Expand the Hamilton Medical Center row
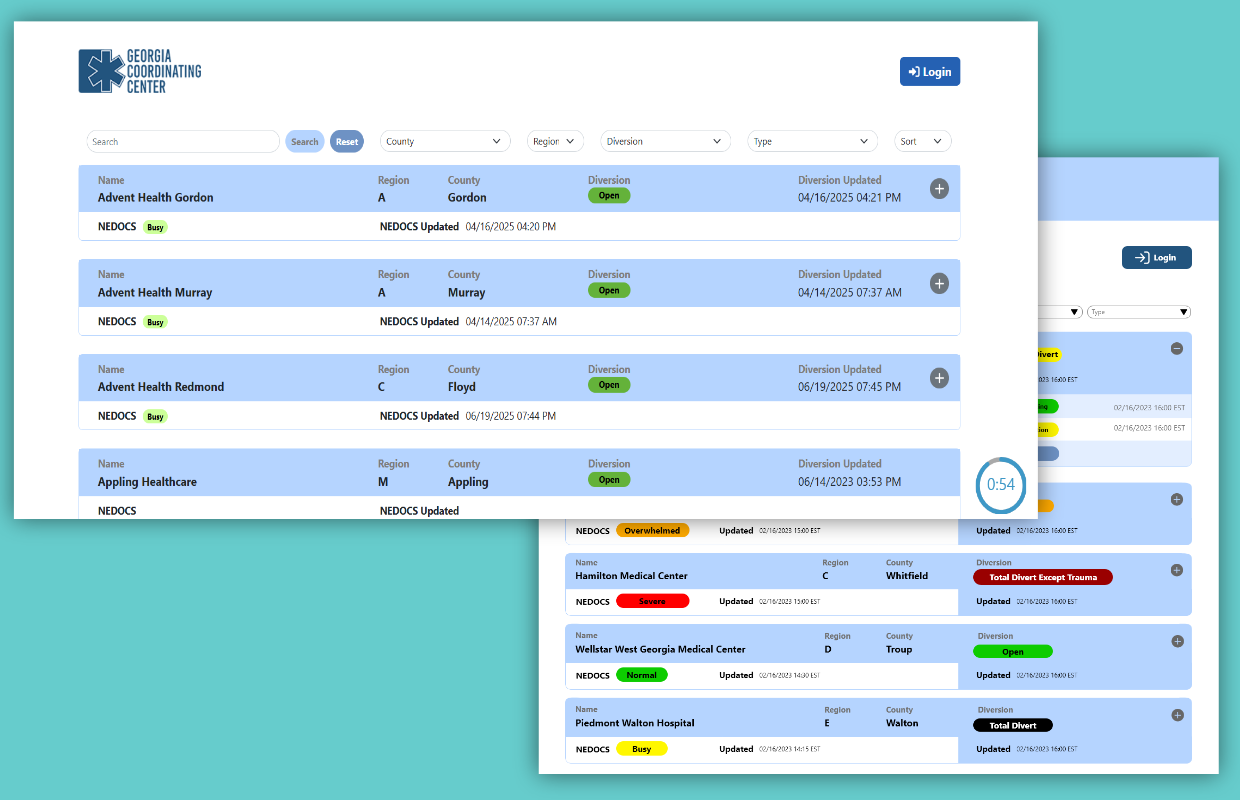The height and width of the screenshot is (800, 1240). pos(1177,570)
